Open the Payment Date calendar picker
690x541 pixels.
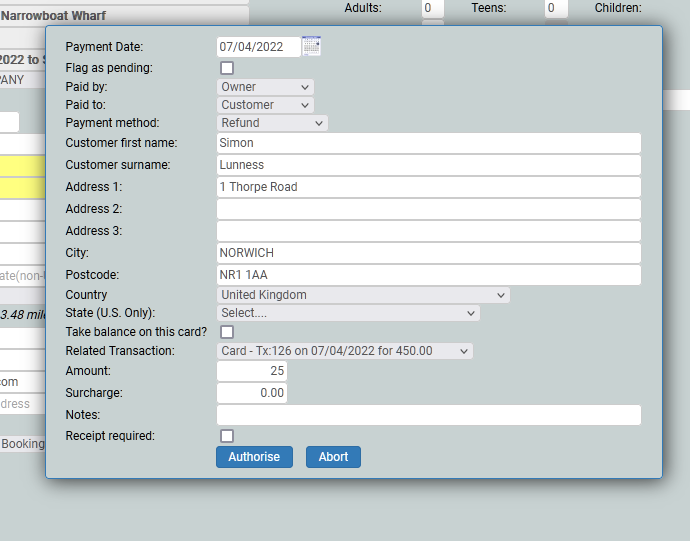pos(311,46)
